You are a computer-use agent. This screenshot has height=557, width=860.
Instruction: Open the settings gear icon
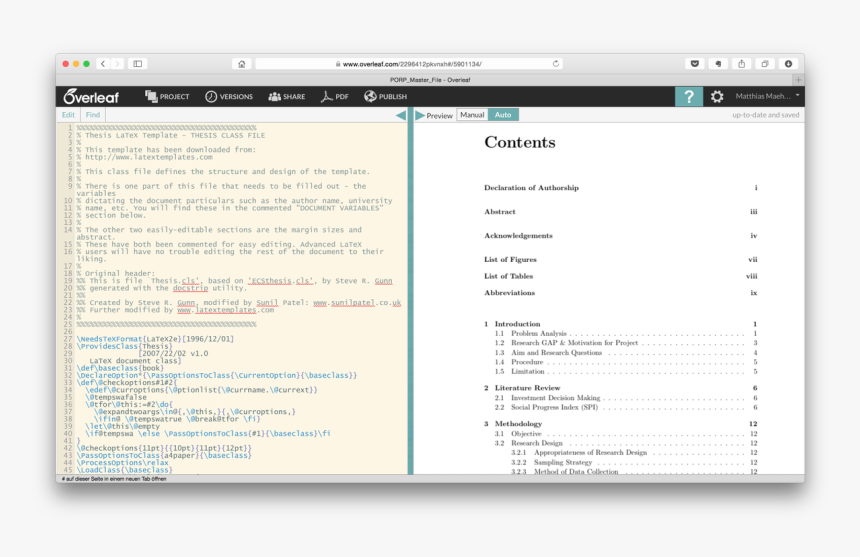[717, 96]
